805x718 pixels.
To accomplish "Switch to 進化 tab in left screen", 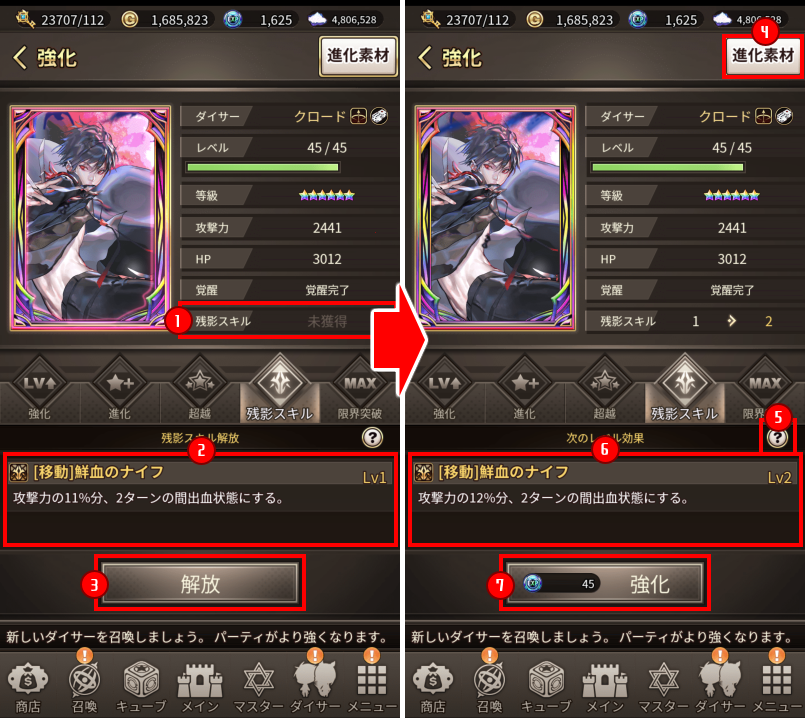I will [120, 389].
